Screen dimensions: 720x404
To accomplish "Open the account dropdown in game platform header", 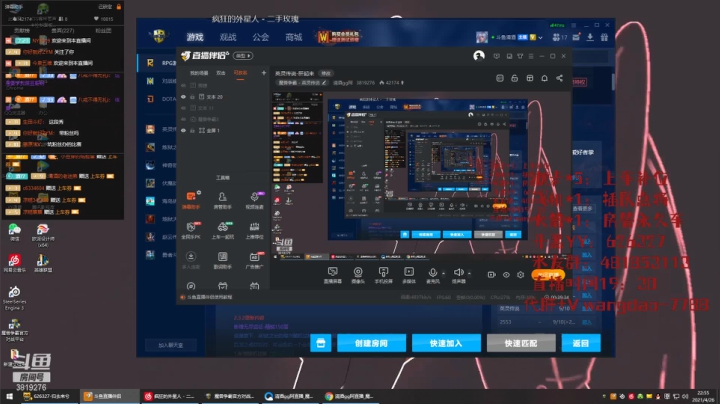I will 540,37.
